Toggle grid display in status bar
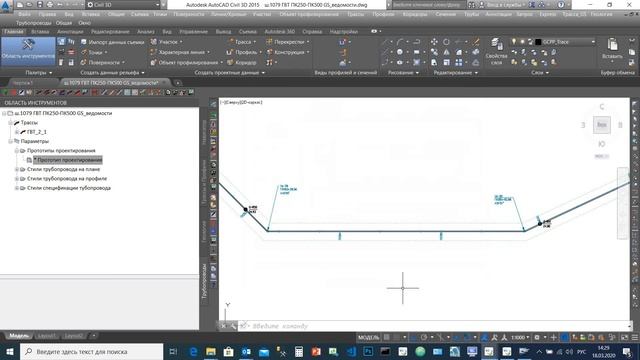Screen dimensions: 640x360 point(387,337)
